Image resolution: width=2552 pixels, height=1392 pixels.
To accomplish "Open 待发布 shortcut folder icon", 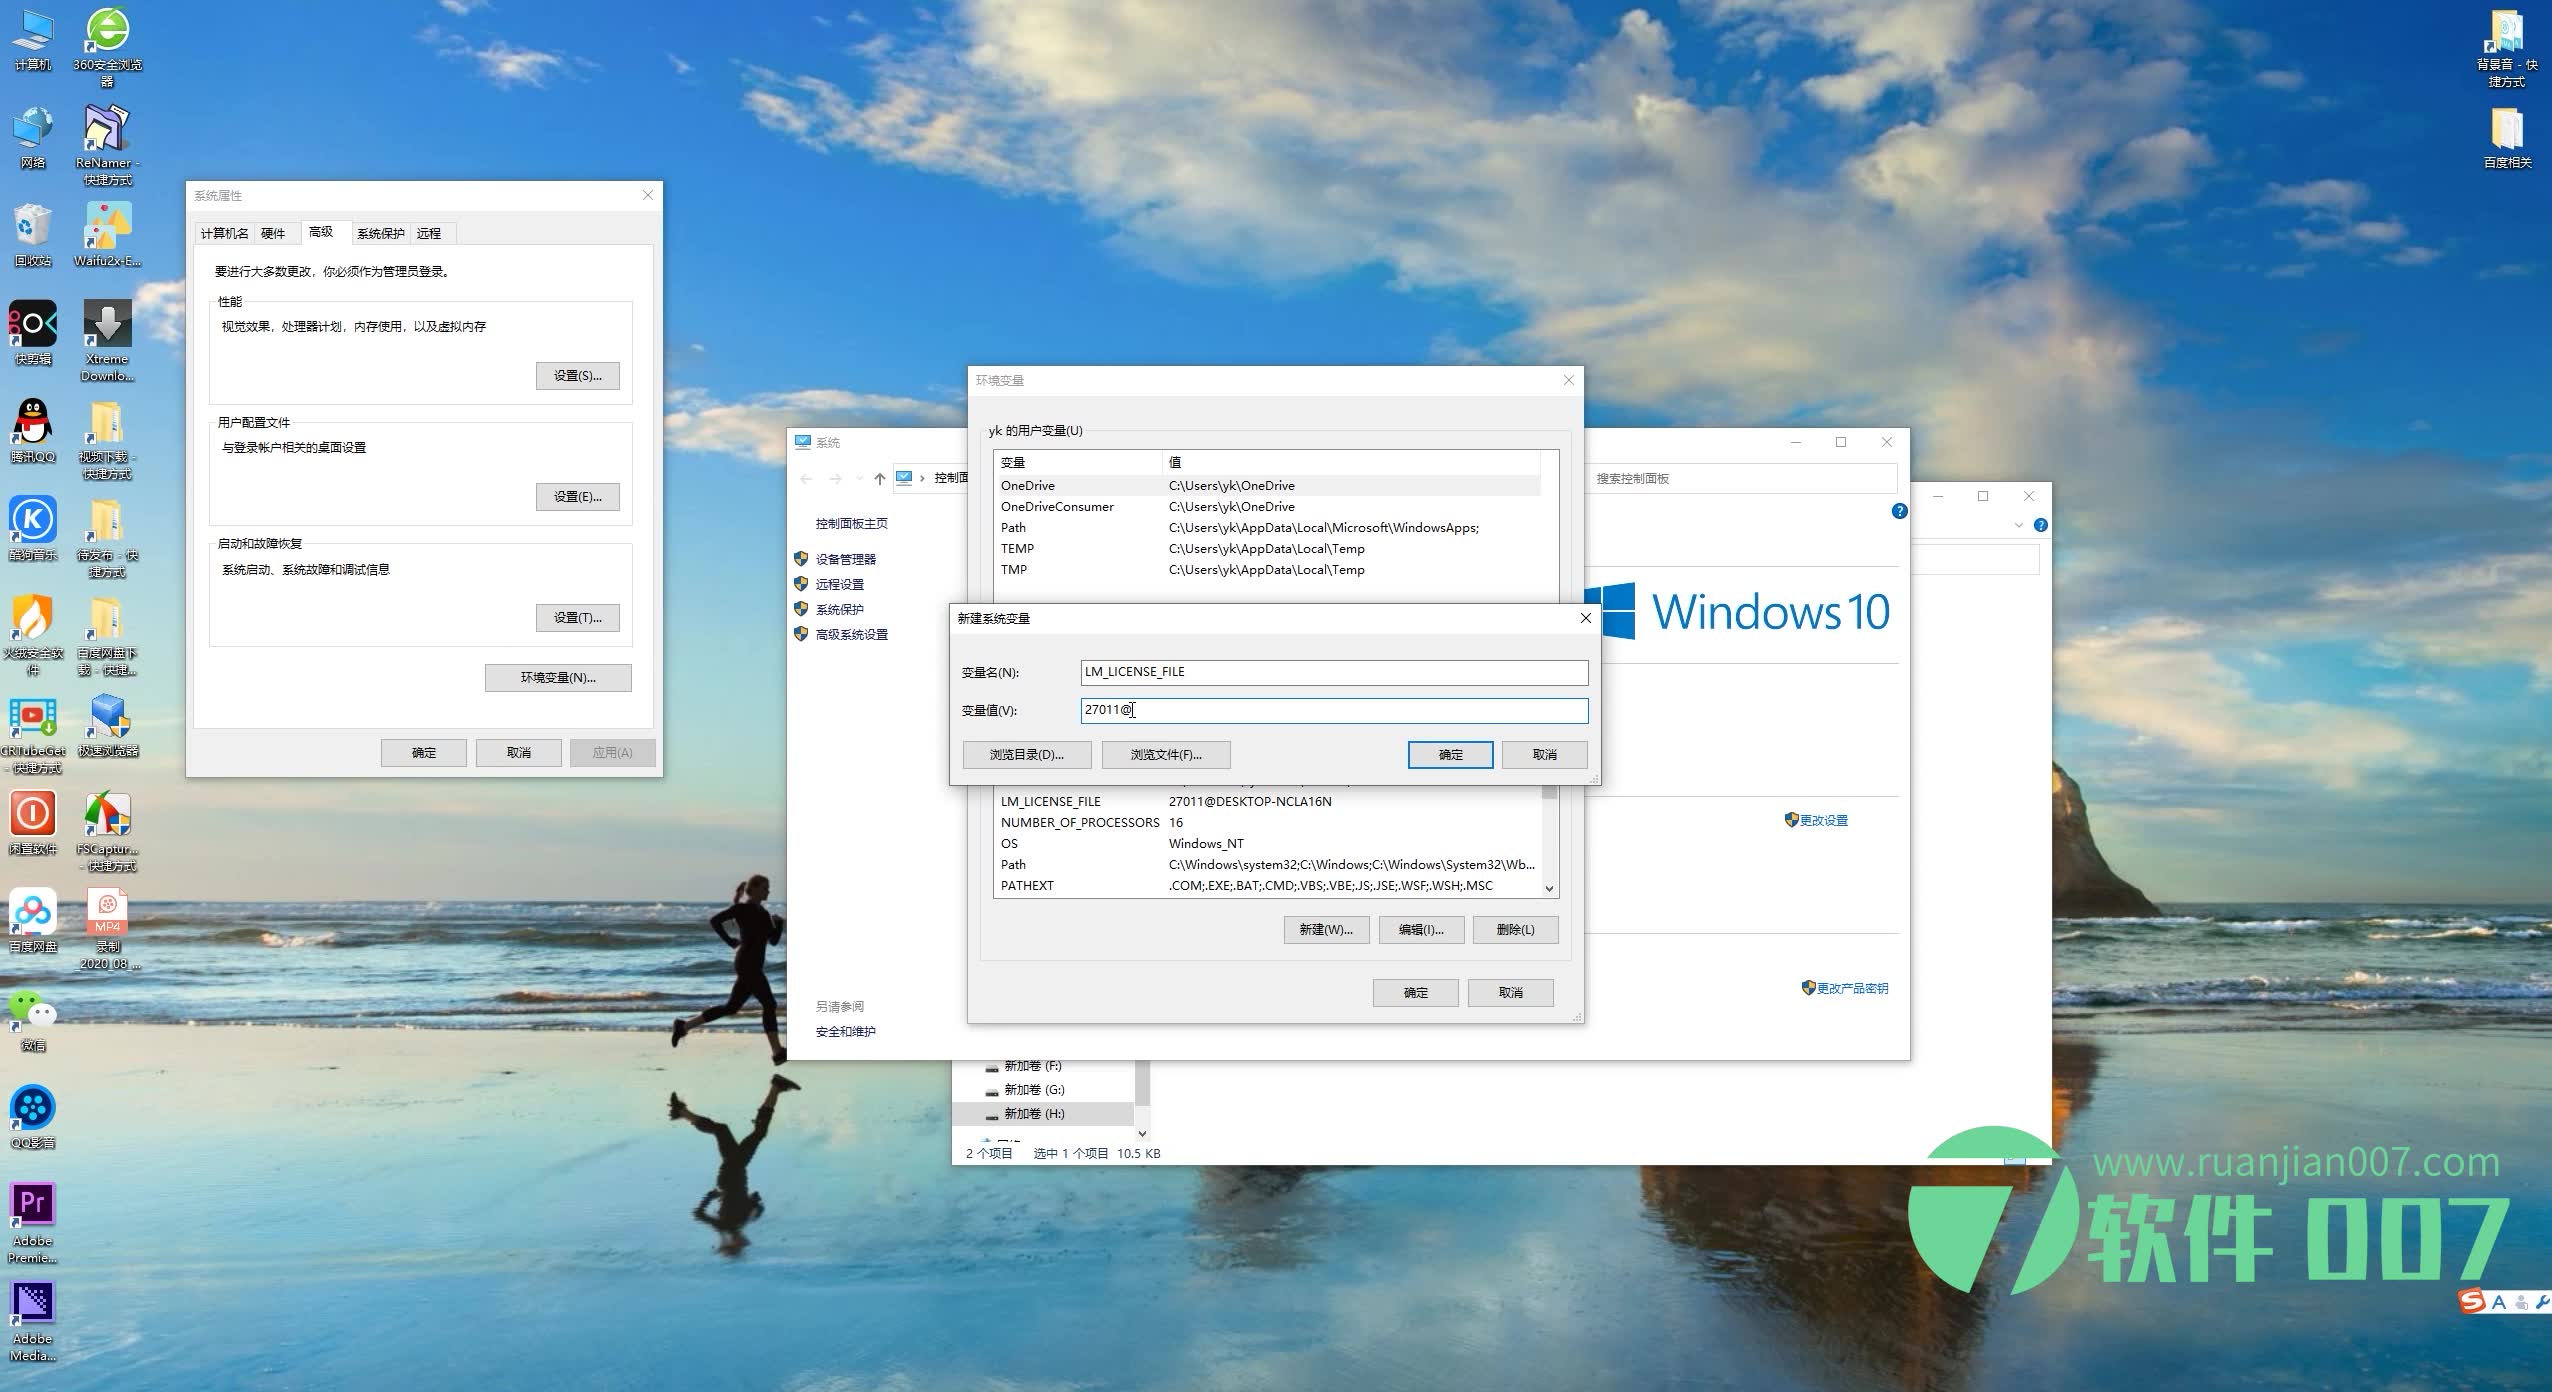I will tap(107, 538).
